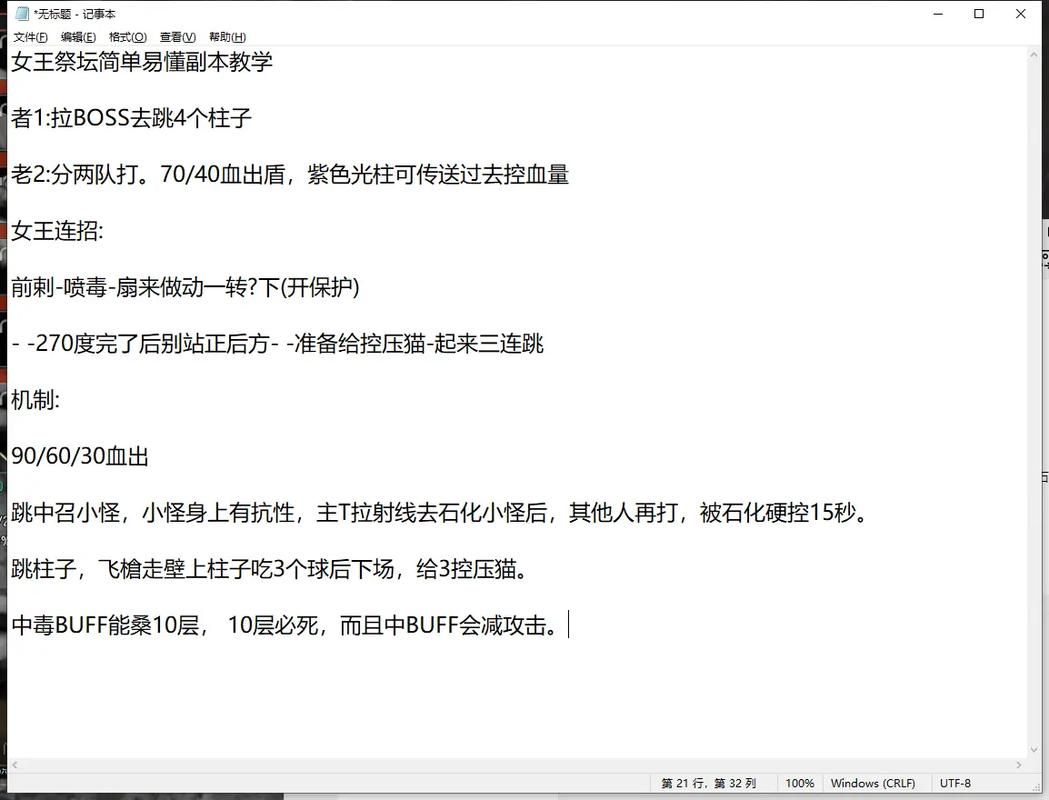Maximize the Notepad window
Image resolution: width=1049 pixels, height=800 pixels.
[979, 13]
